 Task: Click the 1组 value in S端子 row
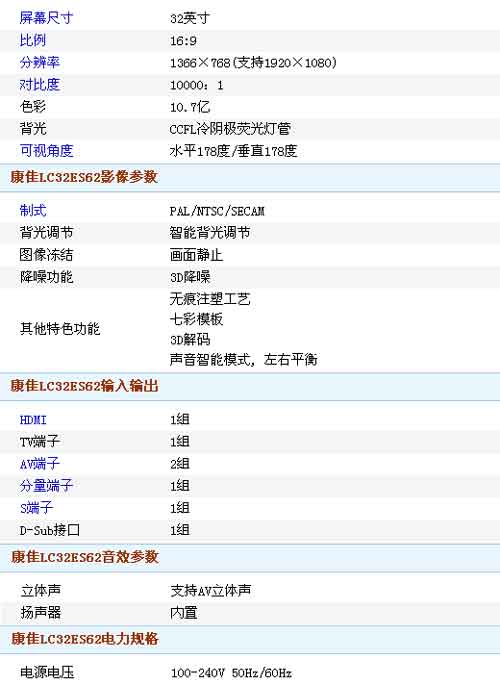pos(180,508)
